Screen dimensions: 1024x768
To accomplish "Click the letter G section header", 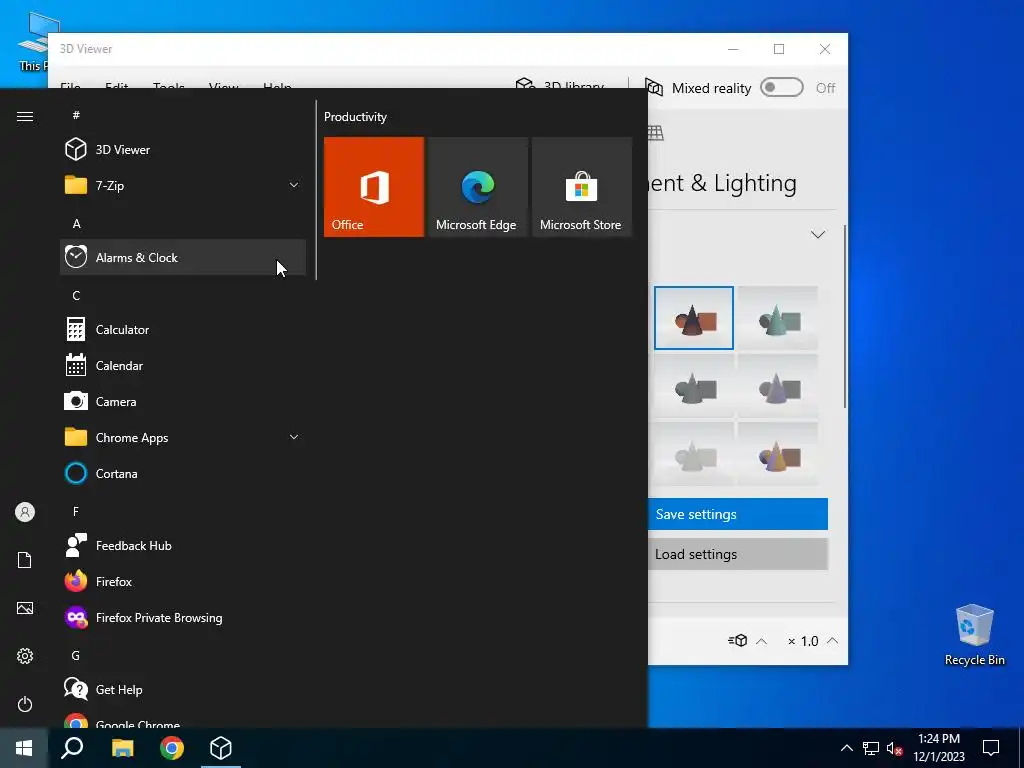I will click(76, 656).
